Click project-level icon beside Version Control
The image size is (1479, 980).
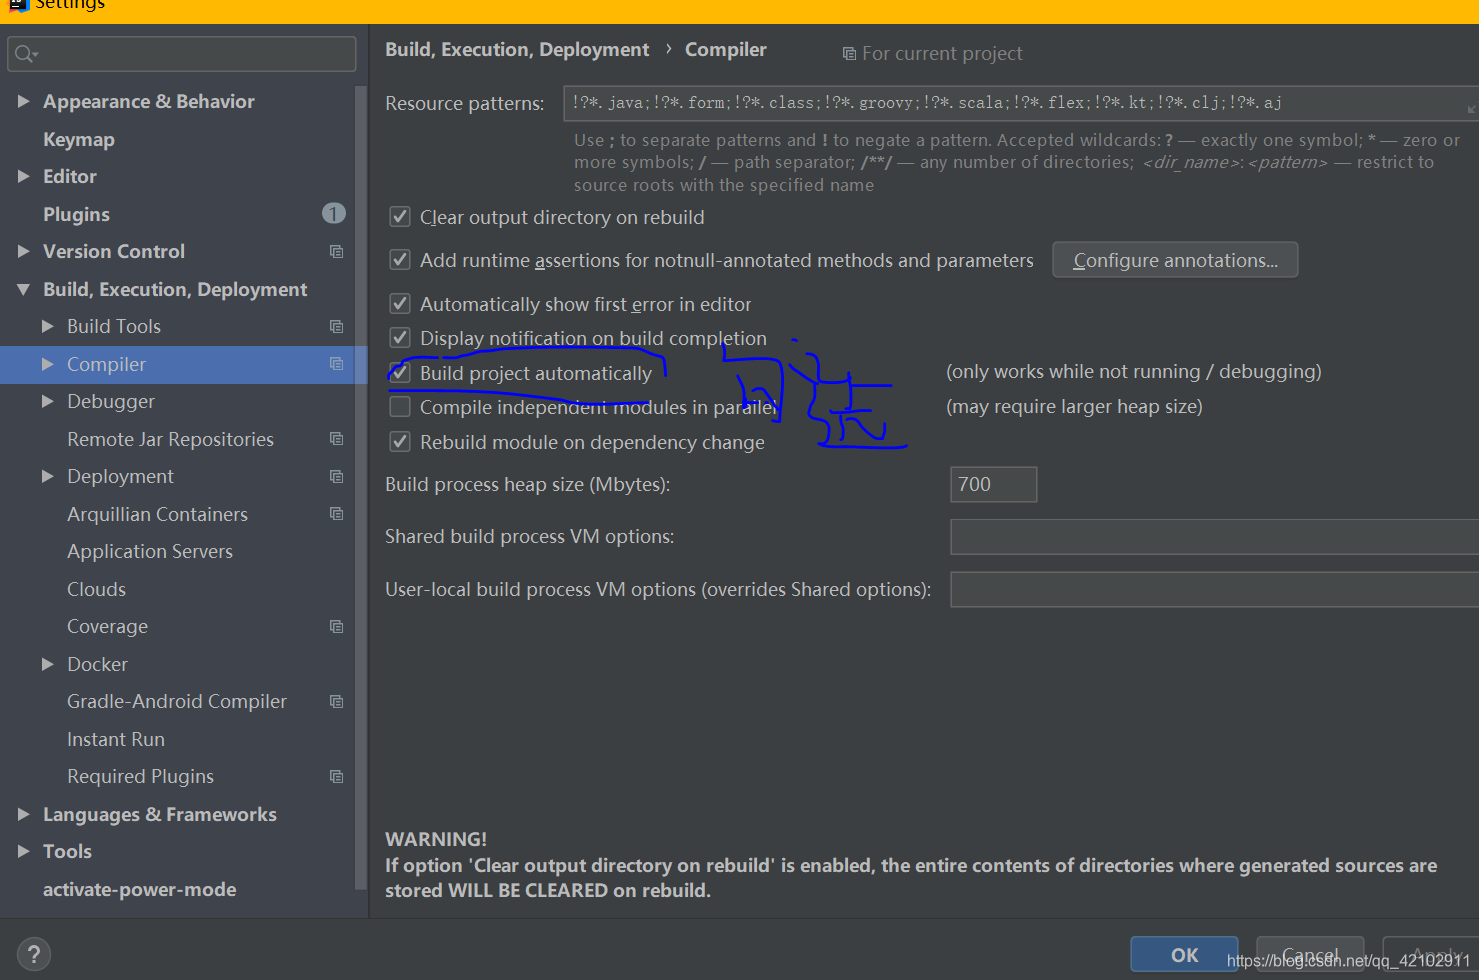(x=336, y=252)
